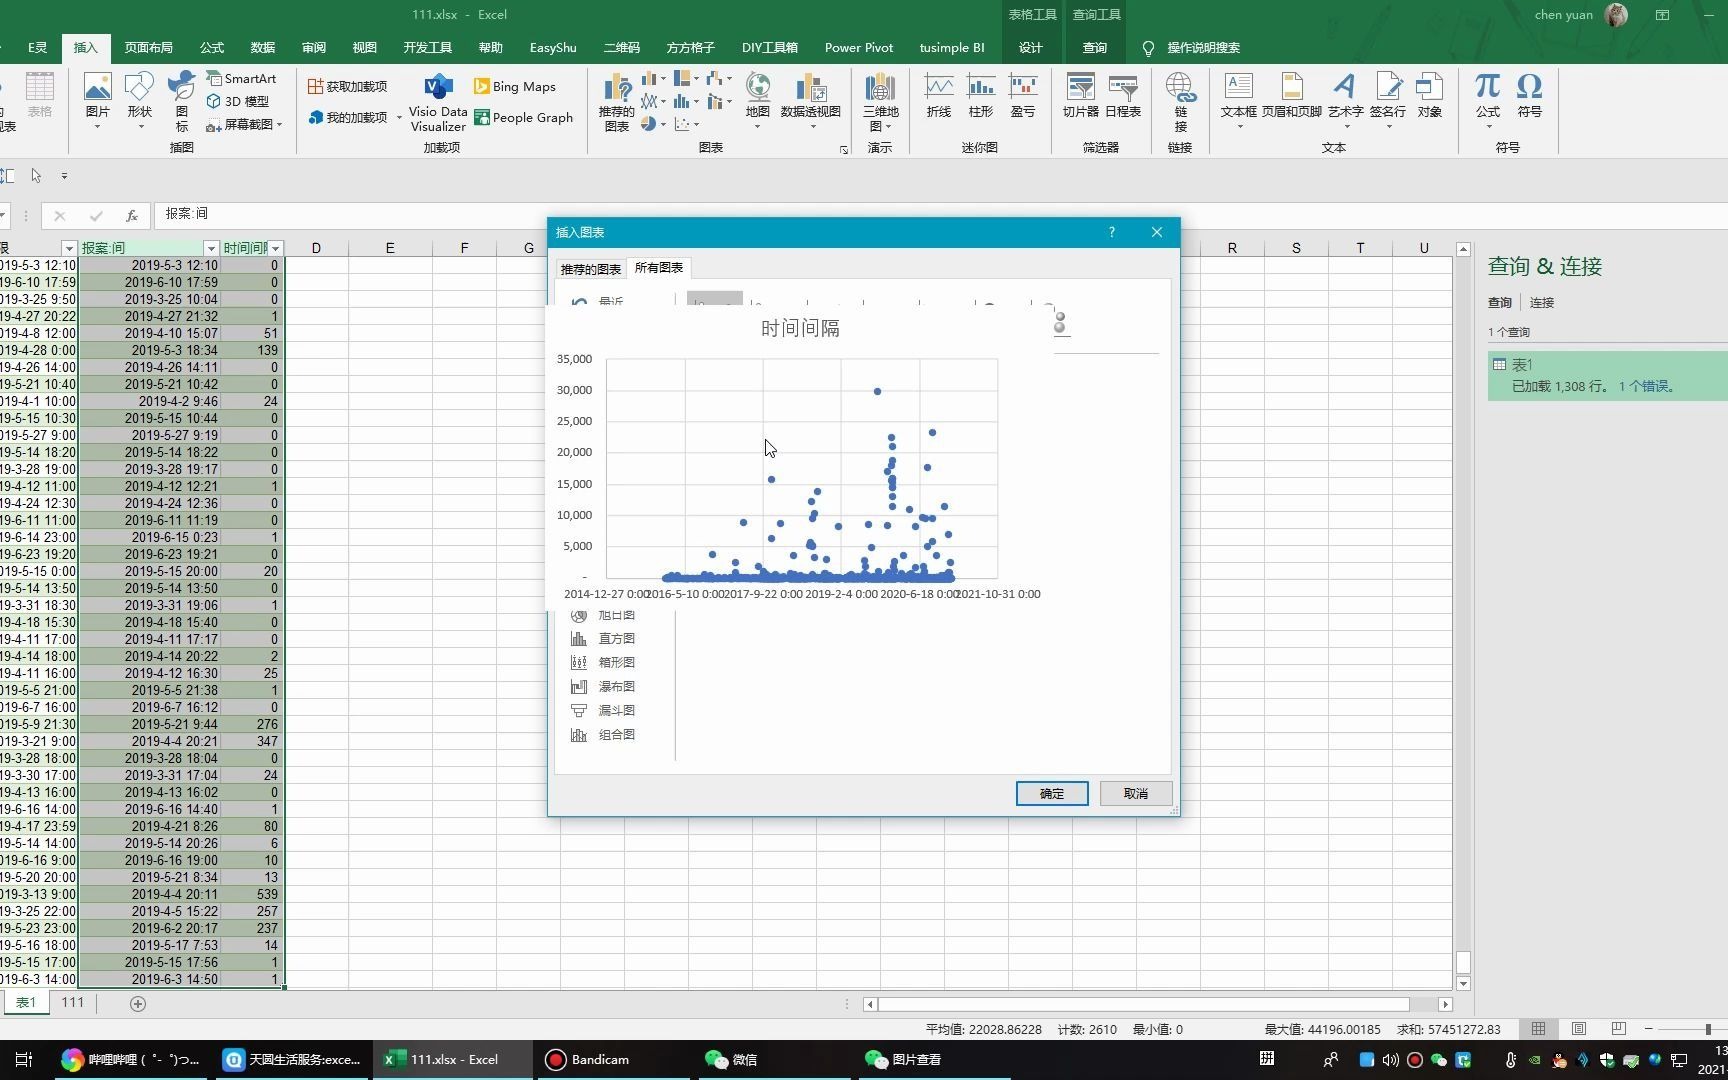Screen dimensions: 1728x1080
Task: Insert a 切片器 slicer
Action: click(x=1081, y=96)
